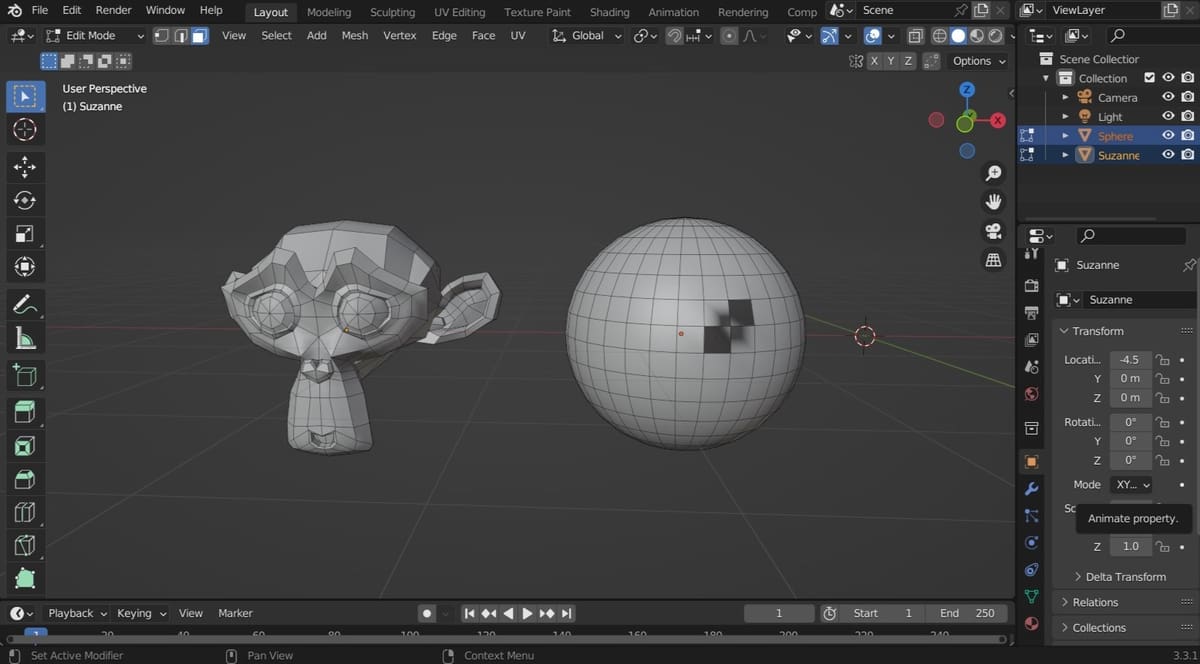Click Location X field -4.5
Image resolution: width=1200 pixels, height=664 pixels.
tap(1130, 360)
